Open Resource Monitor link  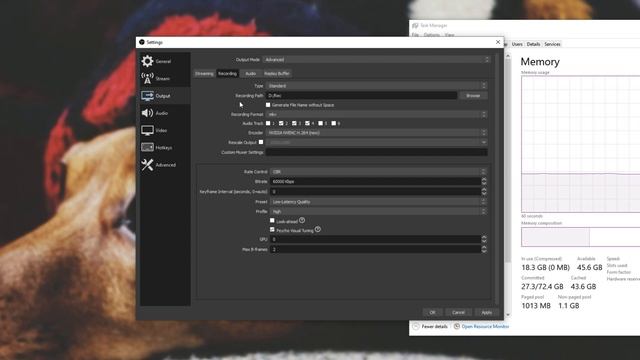pyautogui.click(x=485, y=327)
